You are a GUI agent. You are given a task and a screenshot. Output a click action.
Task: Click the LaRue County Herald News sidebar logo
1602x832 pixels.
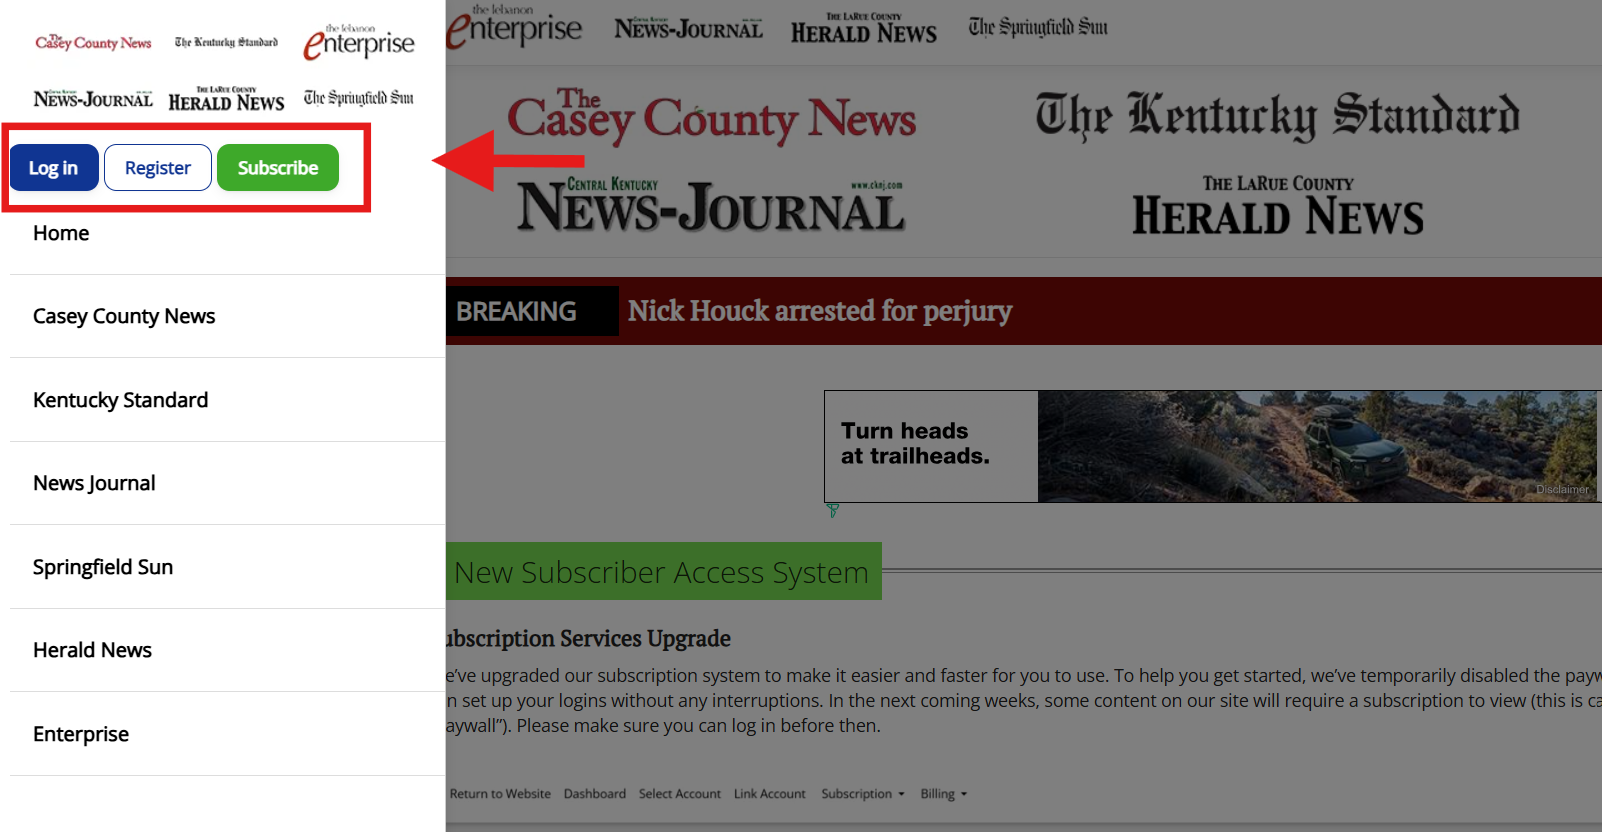tap(226, 98)
